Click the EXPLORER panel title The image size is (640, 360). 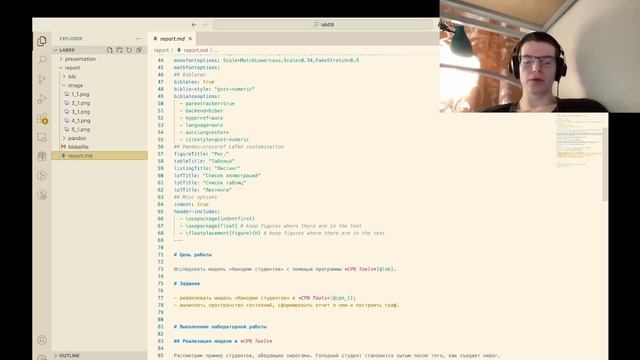[x=71, y=38]
